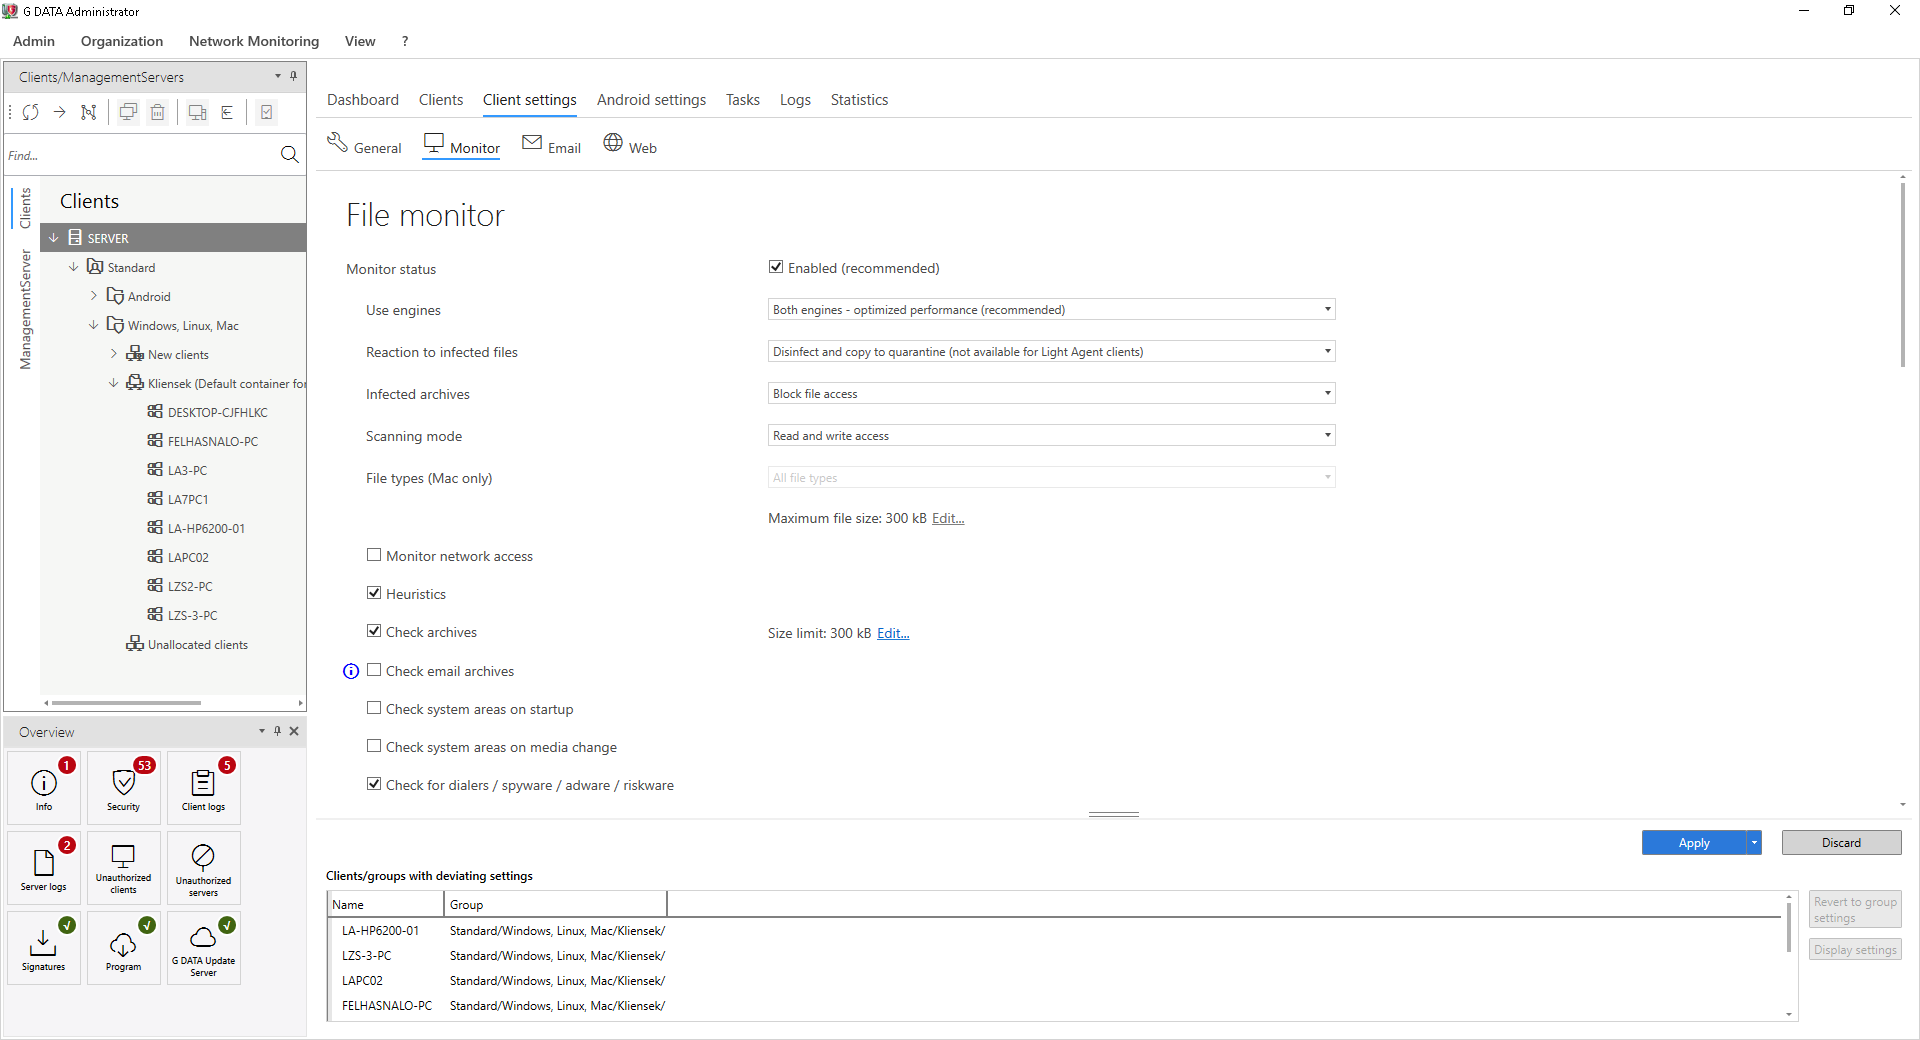Open the Organization menu
The image size is (1920, 1040).
pos(122,41)
